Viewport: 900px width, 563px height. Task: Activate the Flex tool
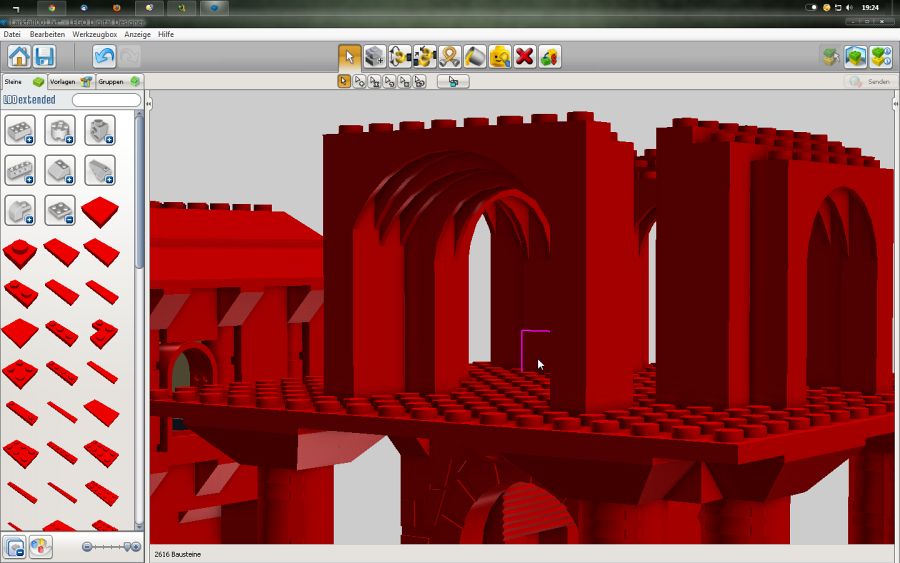[450, 56]
